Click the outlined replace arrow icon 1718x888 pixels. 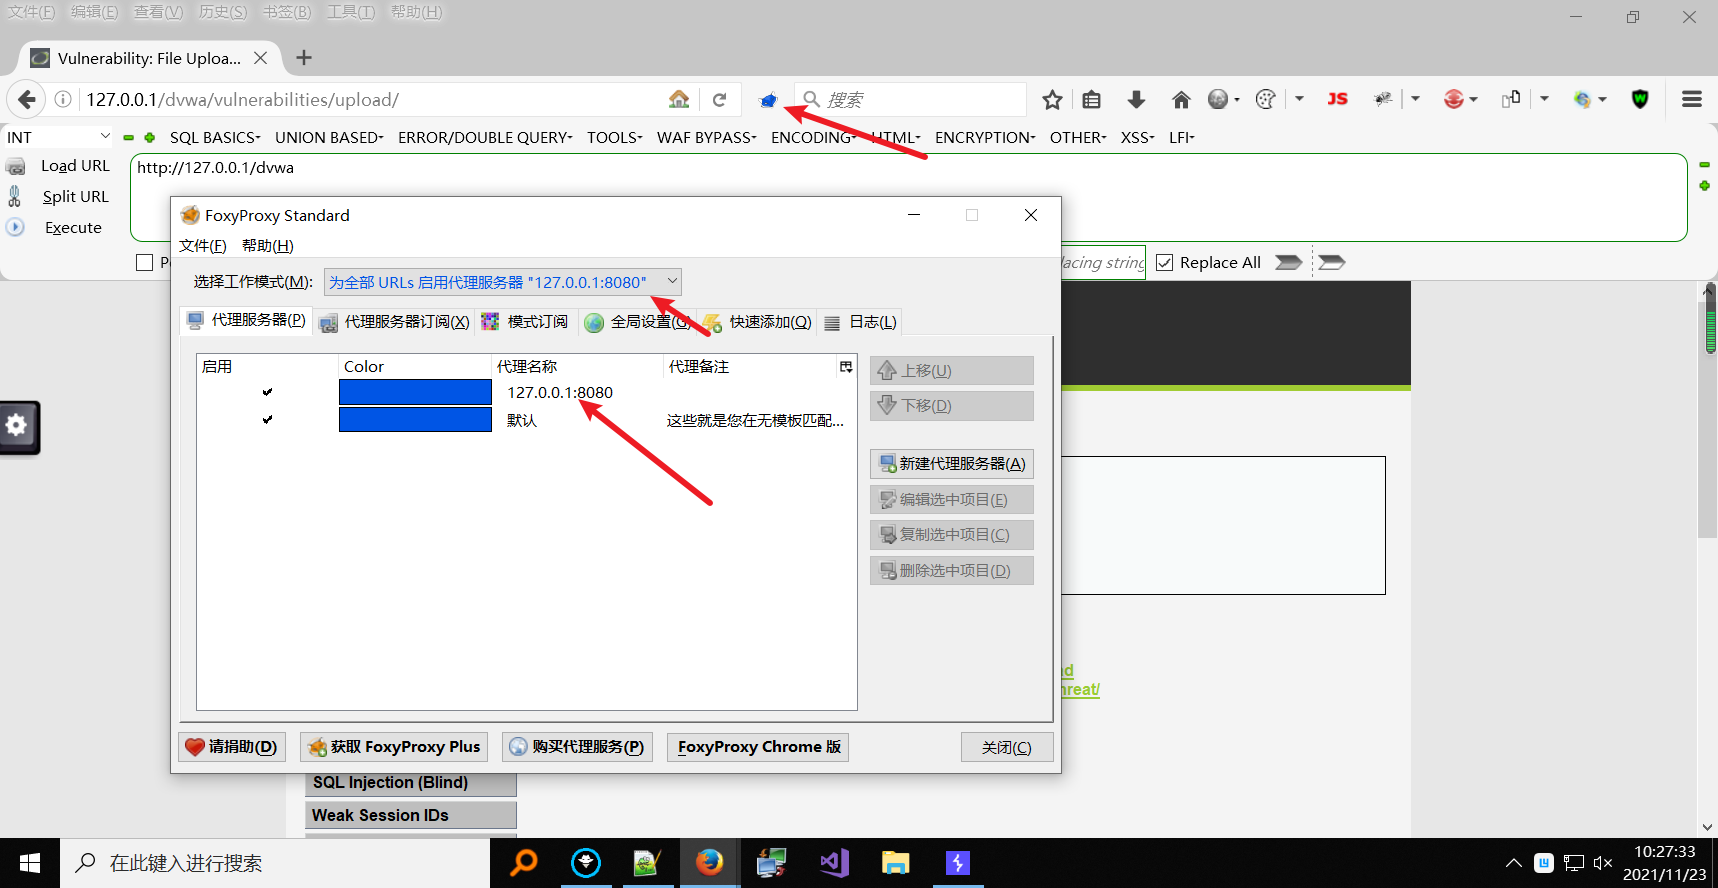pyautogui.click(x=1332, y=262)
